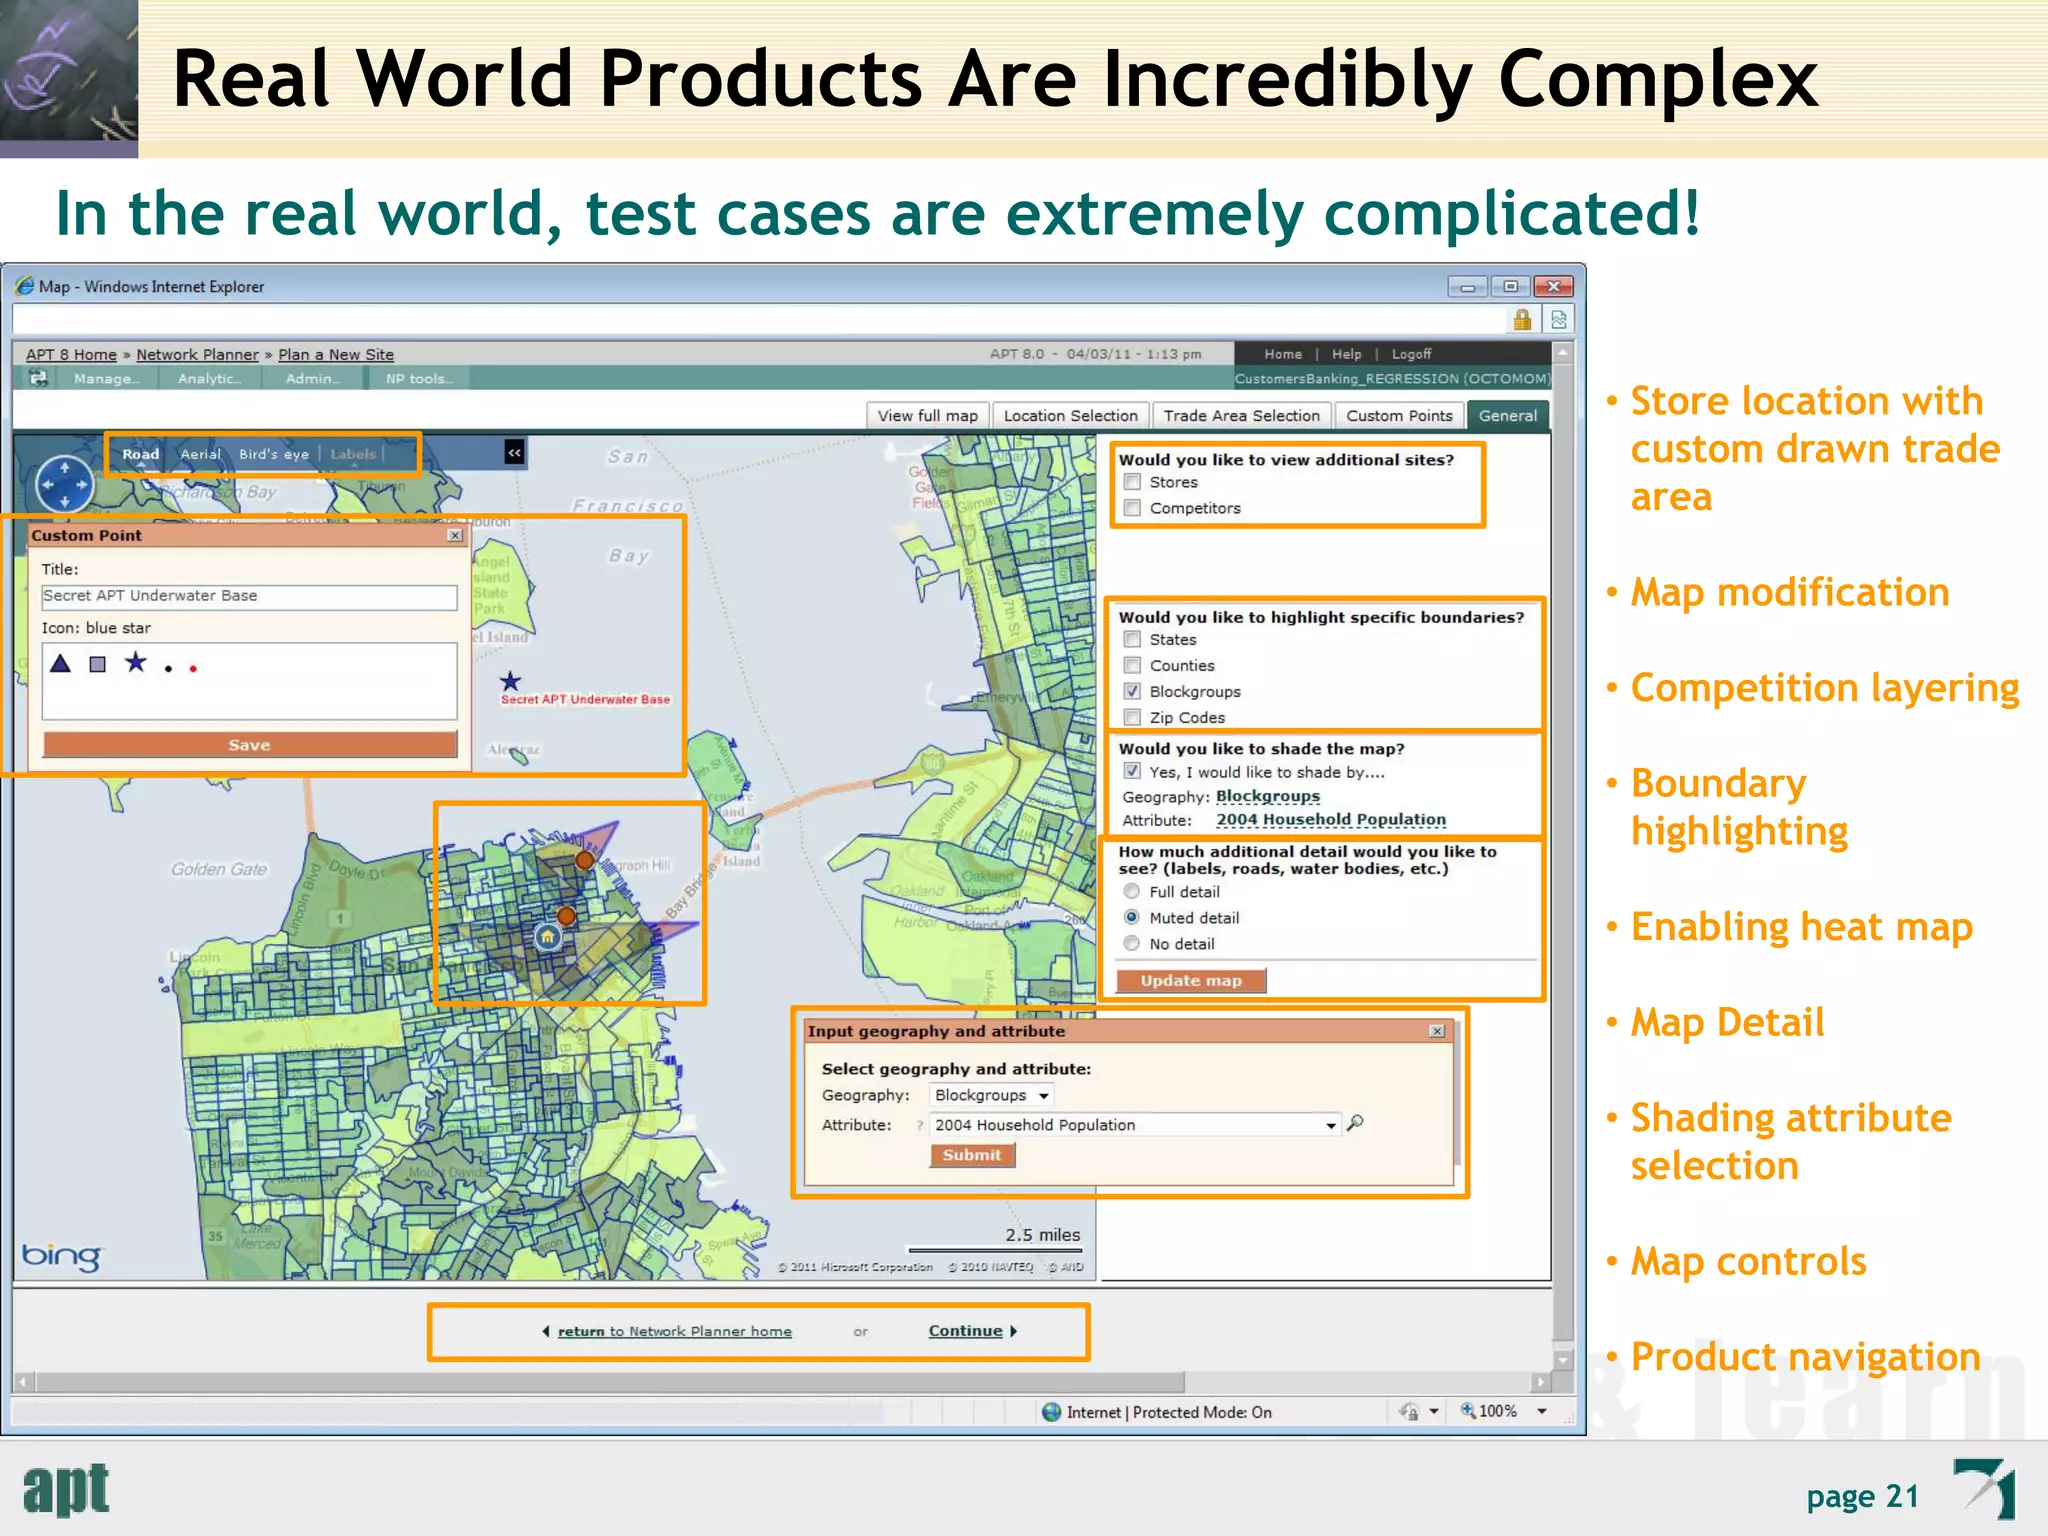
Task: Enable the States boundary checkbox
Action: (x=1132, y=639)
